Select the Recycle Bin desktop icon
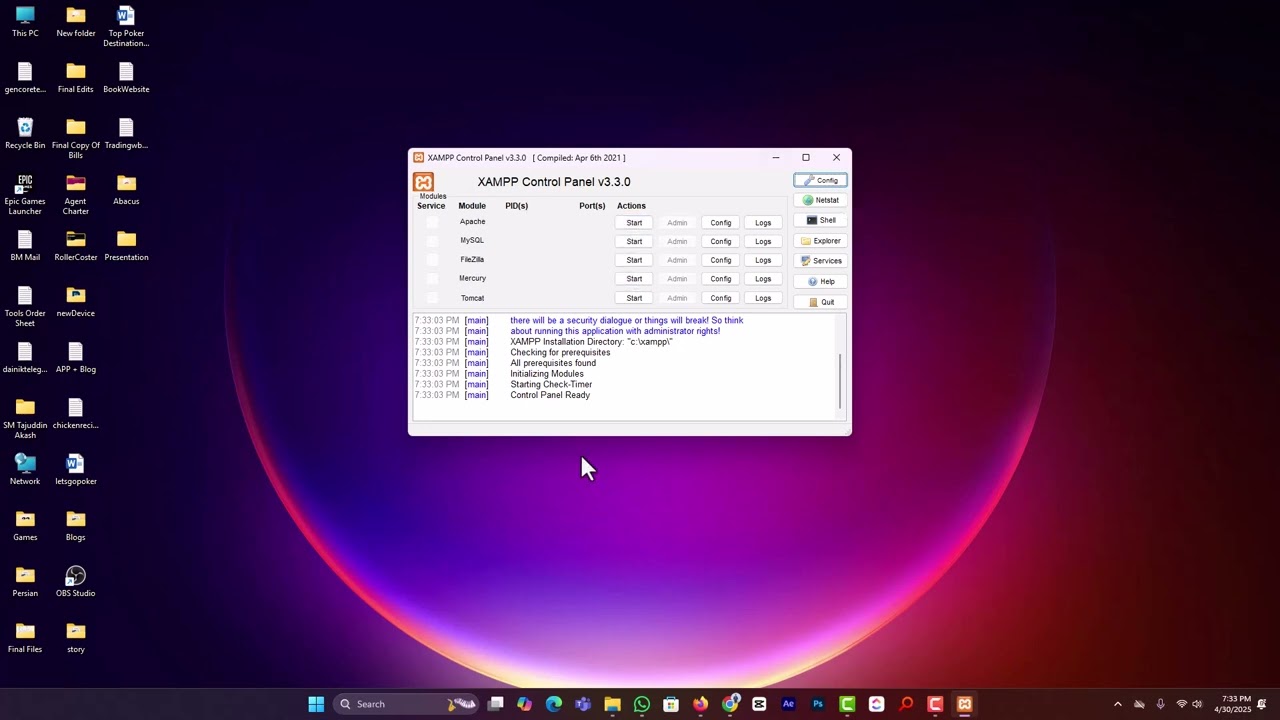 pos(25,134)
